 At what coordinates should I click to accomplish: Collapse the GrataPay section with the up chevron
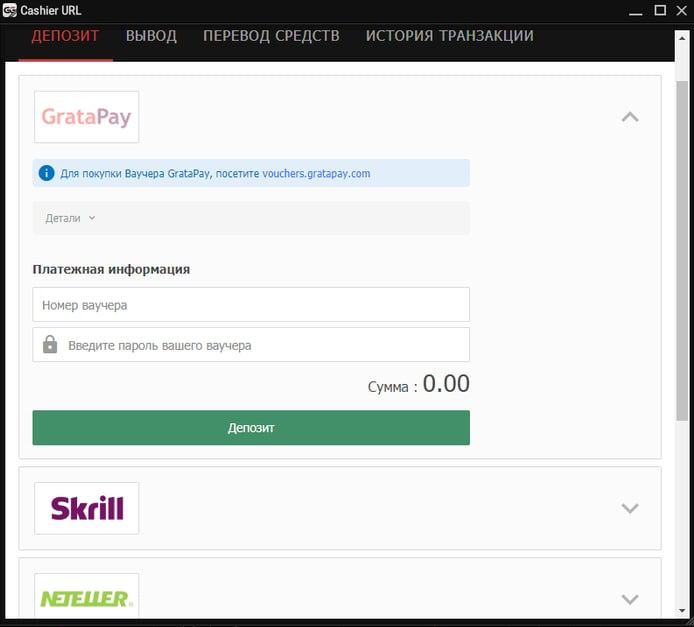coord(630,117)
